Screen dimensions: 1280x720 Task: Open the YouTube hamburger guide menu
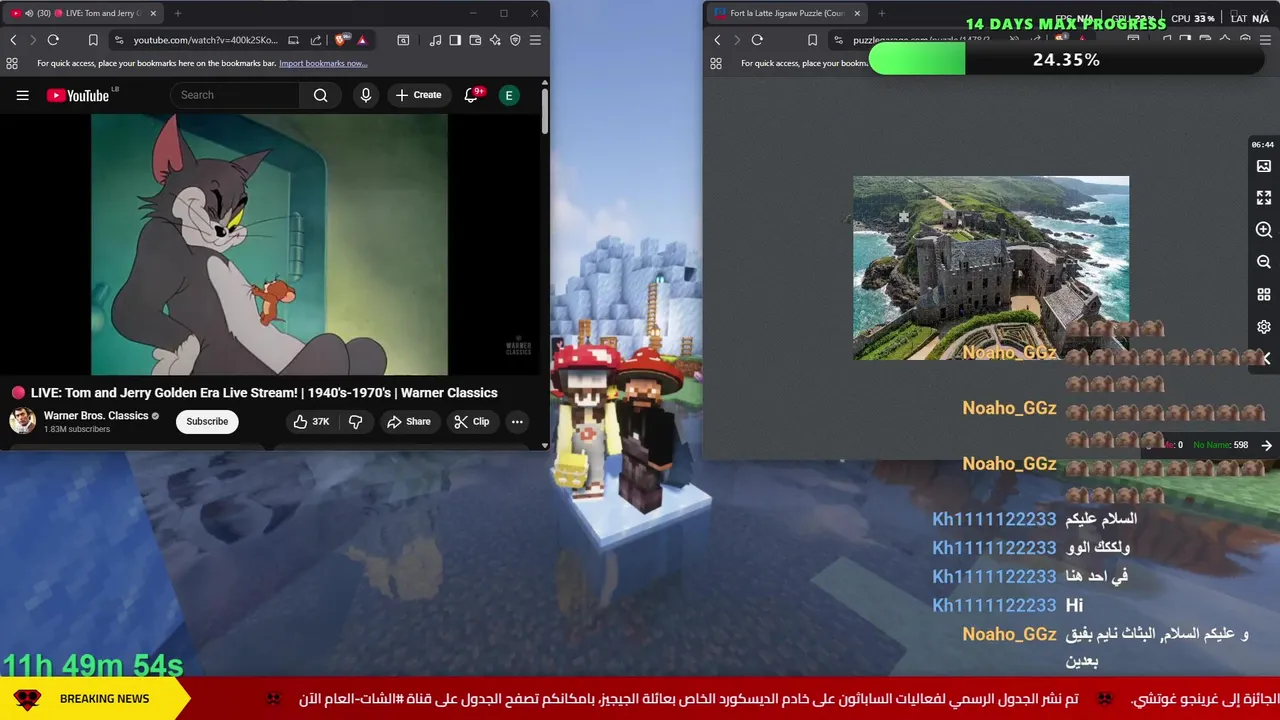click(22, 95)
